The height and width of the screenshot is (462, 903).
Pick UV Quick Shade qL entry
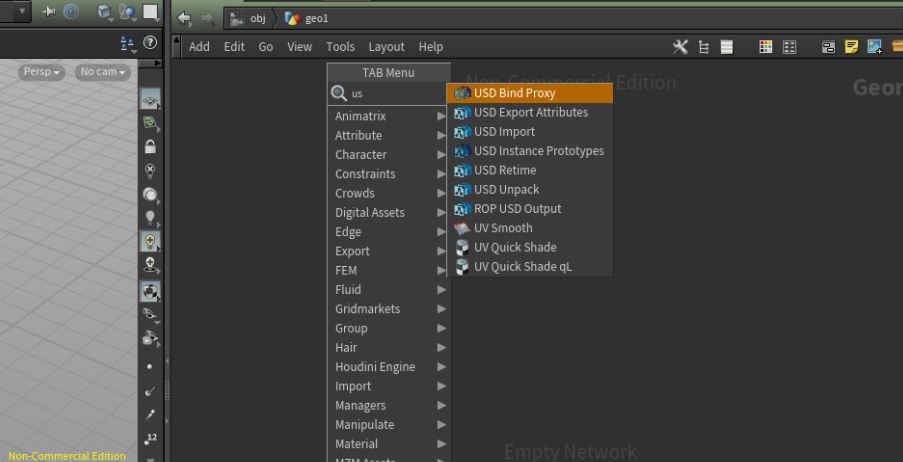(523, 267)
